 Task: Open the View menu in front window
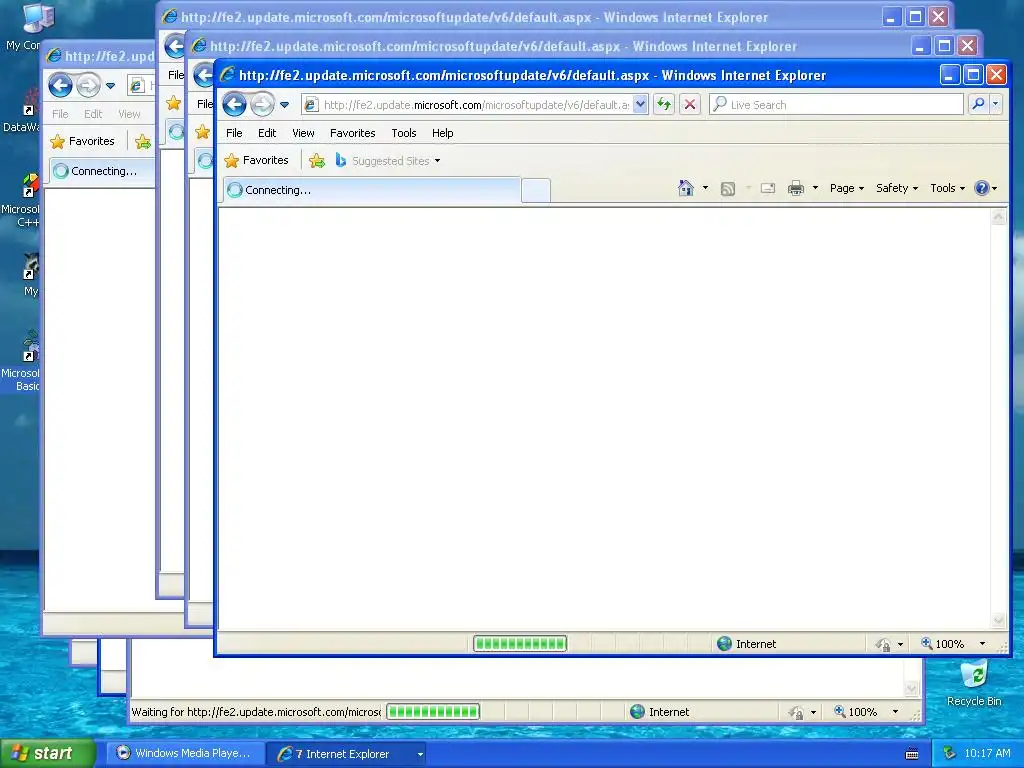pos(303,133)
